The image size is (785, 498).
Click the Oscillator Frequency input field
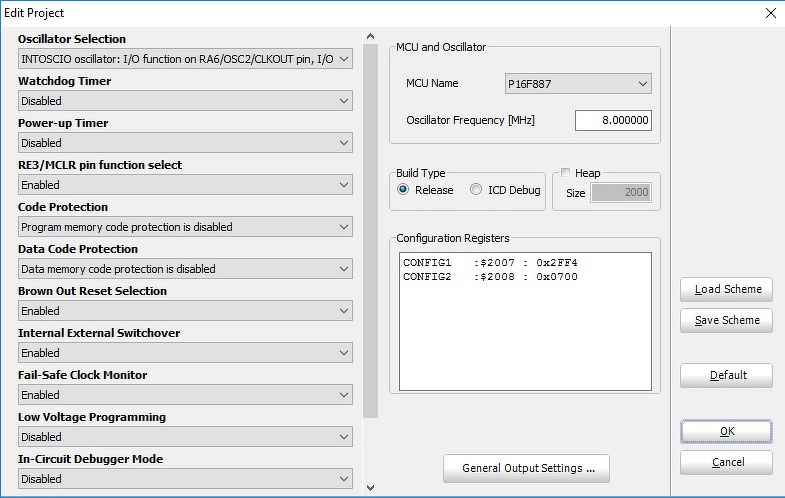(x=613, y=121)
